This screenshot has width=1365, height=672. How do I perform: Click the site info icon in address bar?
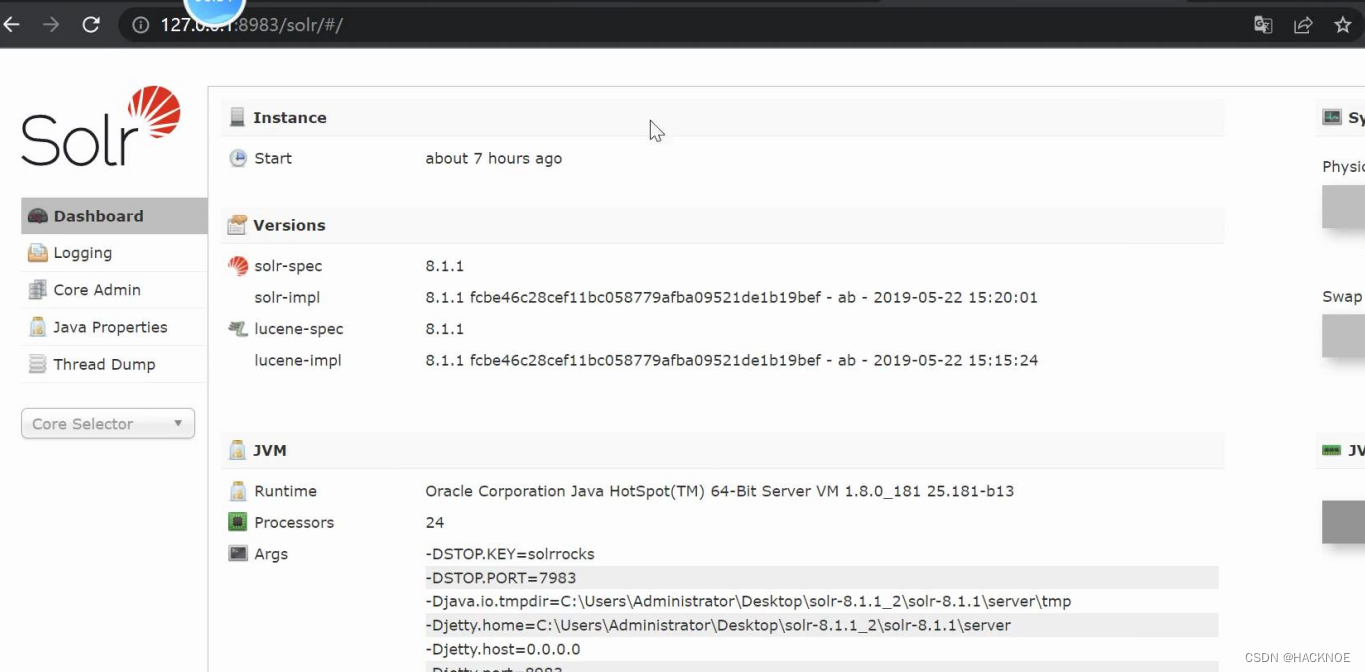tap(142, 25)
